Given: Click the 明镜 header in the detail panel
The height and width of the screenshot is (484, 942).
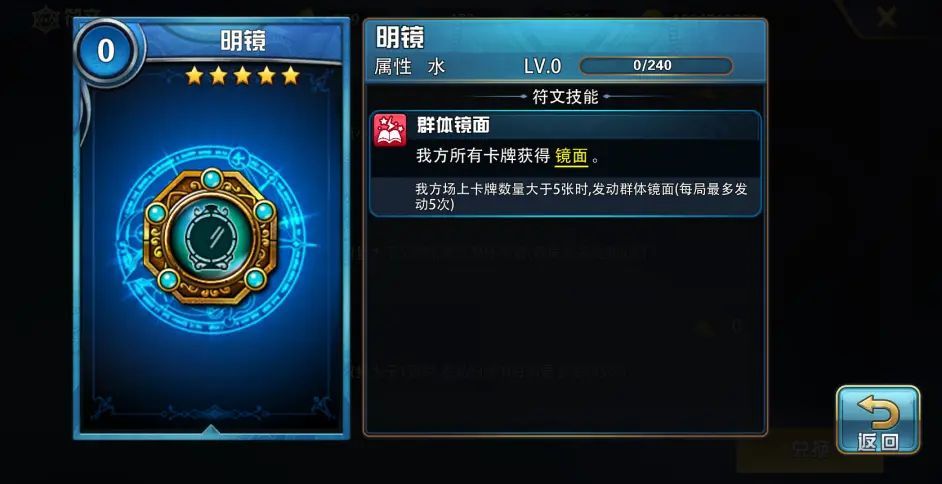Looking at the screenshot, I should tap(400, 37).
